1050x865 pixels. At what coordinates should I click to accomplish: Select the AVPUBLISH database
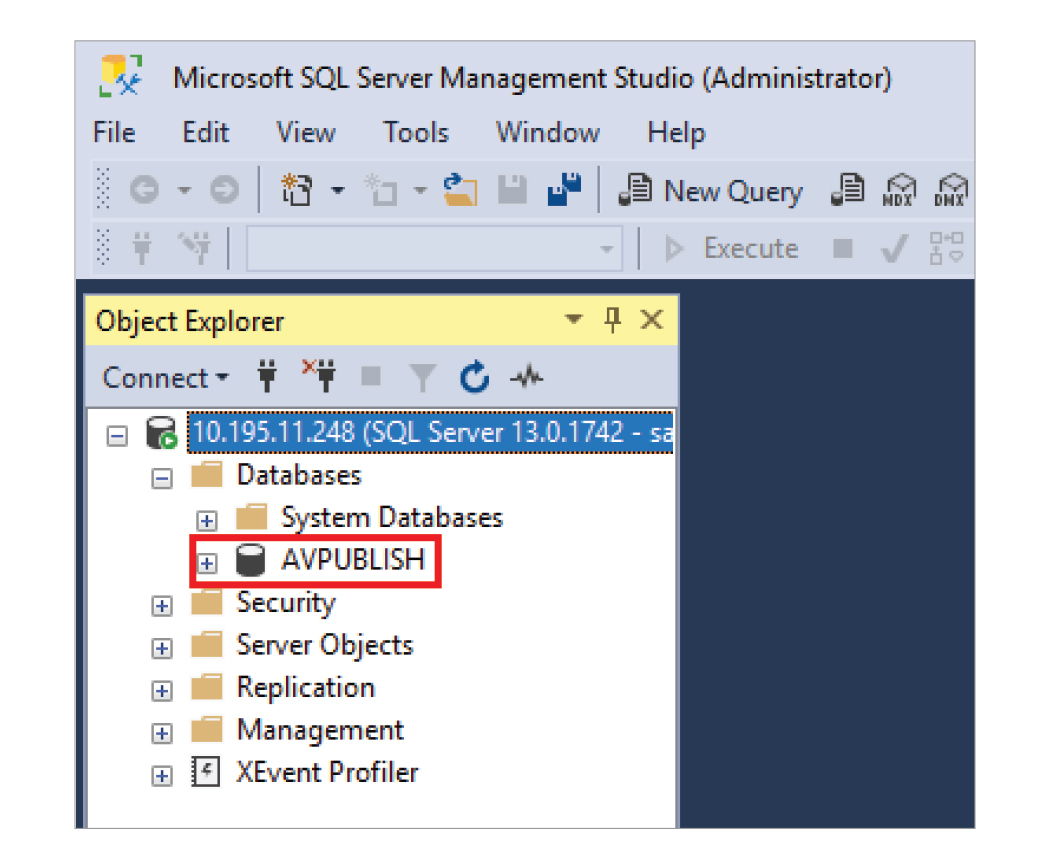(353, 560)
